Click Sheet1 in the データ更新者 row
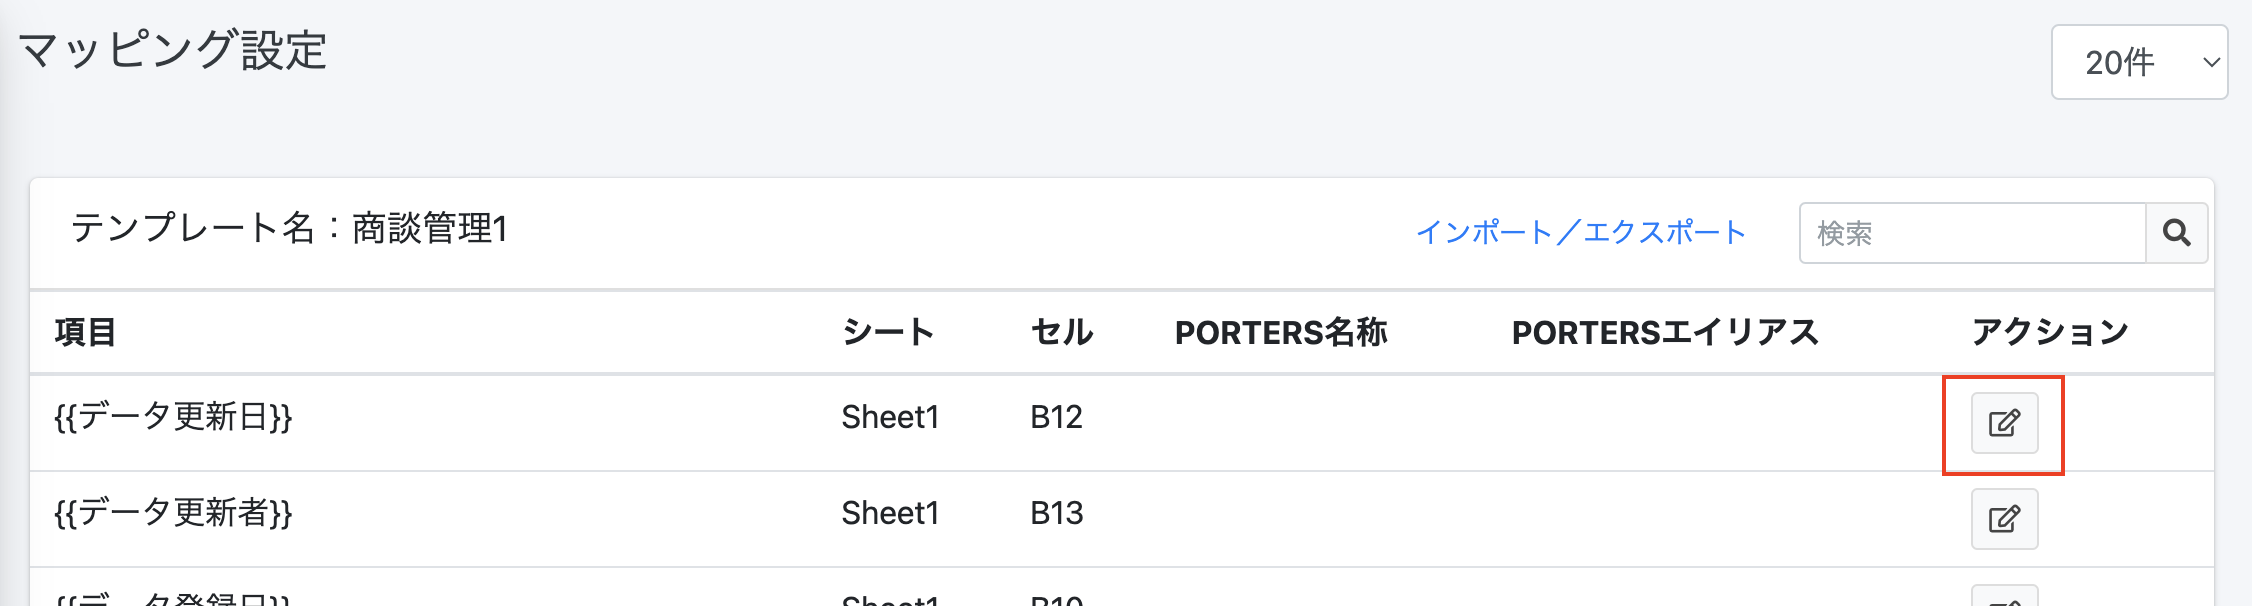 click(x=889, y=513)
